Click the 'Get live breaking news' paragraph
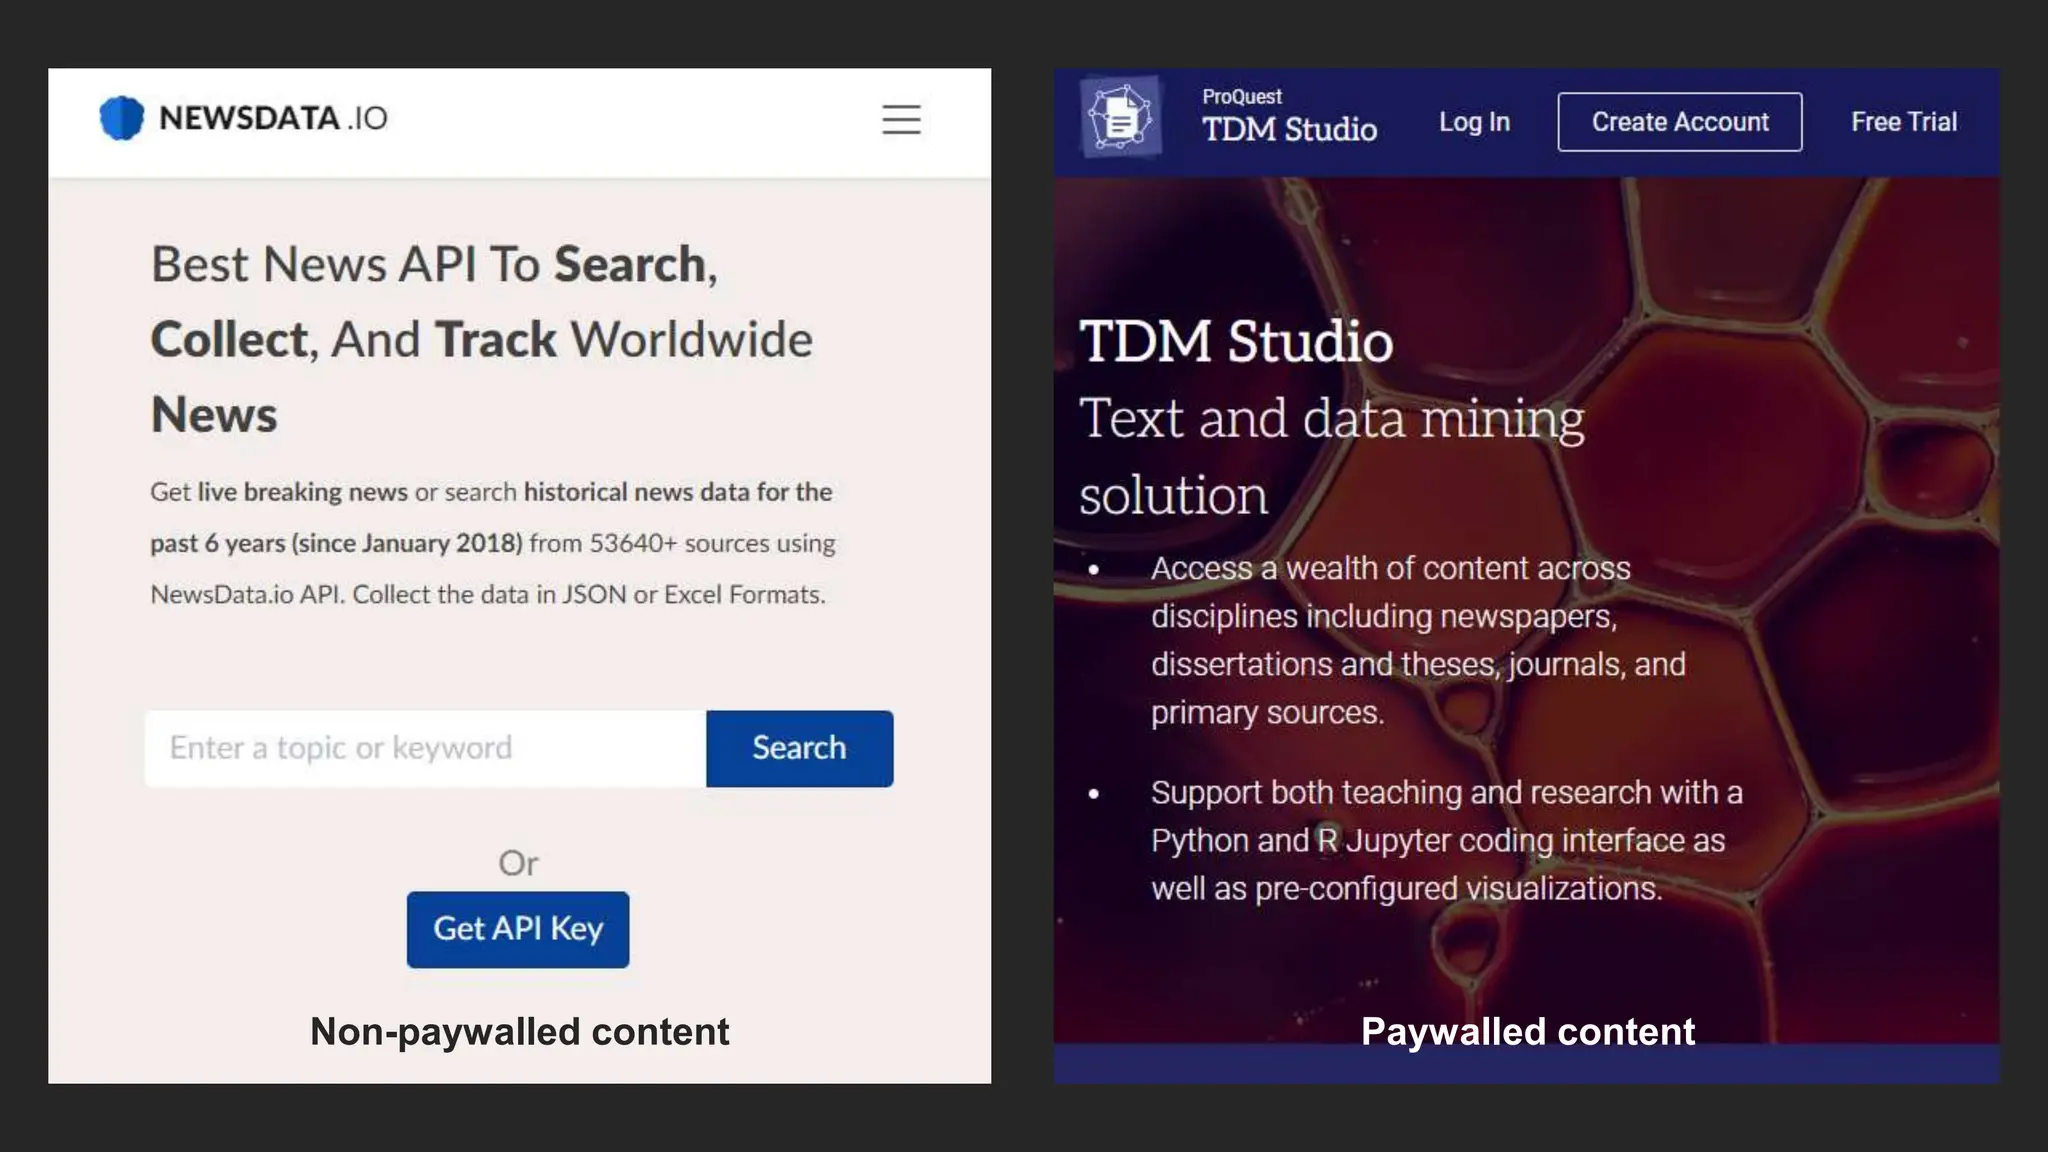Image resolution: width=2048 pixels, height=1152 pixels. click(x=493, y=543)
